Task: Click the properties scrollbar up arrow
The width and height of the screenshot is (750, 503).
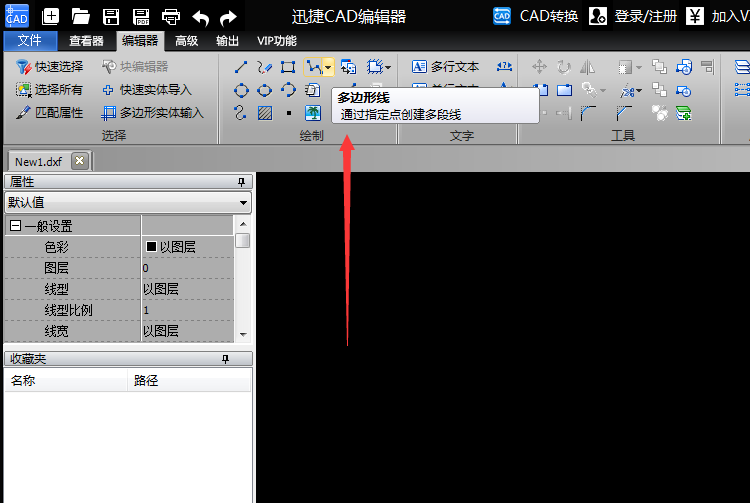Action: pos(243,224)
